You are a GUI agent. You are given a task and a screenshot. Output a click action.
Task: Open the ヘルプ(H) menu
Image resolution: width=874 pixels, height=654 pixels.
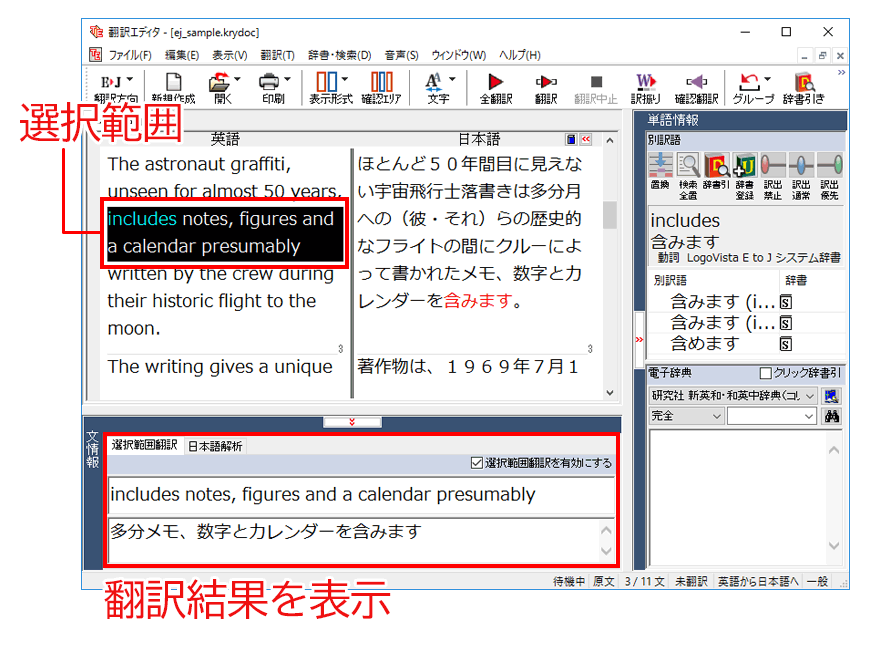coord(519,55)
